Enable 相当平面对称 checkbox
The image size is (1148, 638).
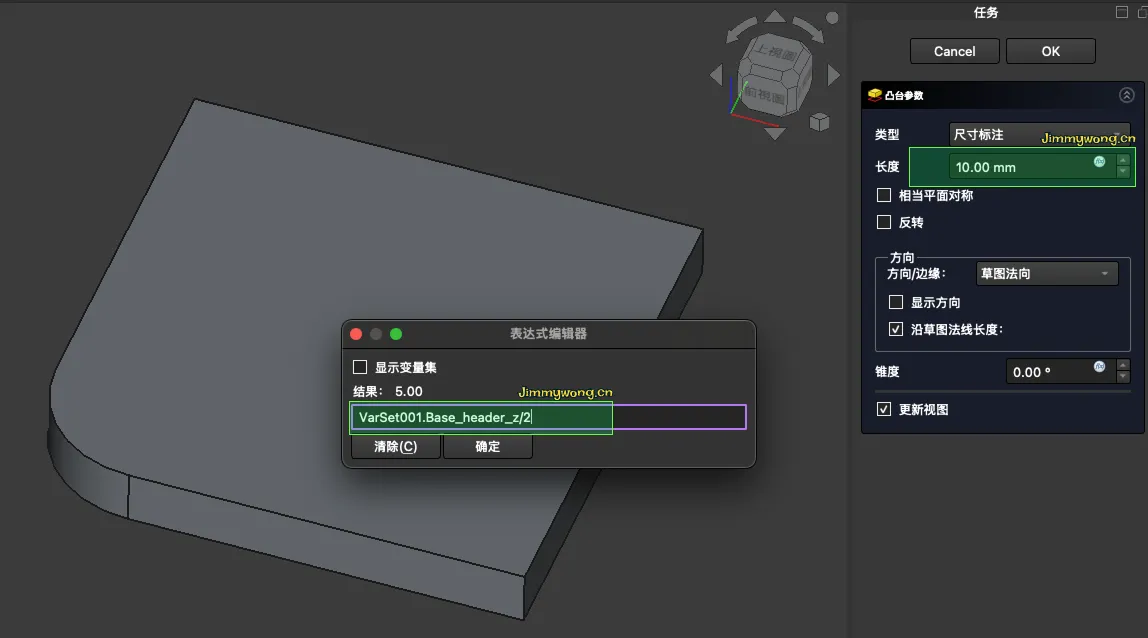click(x=884, y=196)
